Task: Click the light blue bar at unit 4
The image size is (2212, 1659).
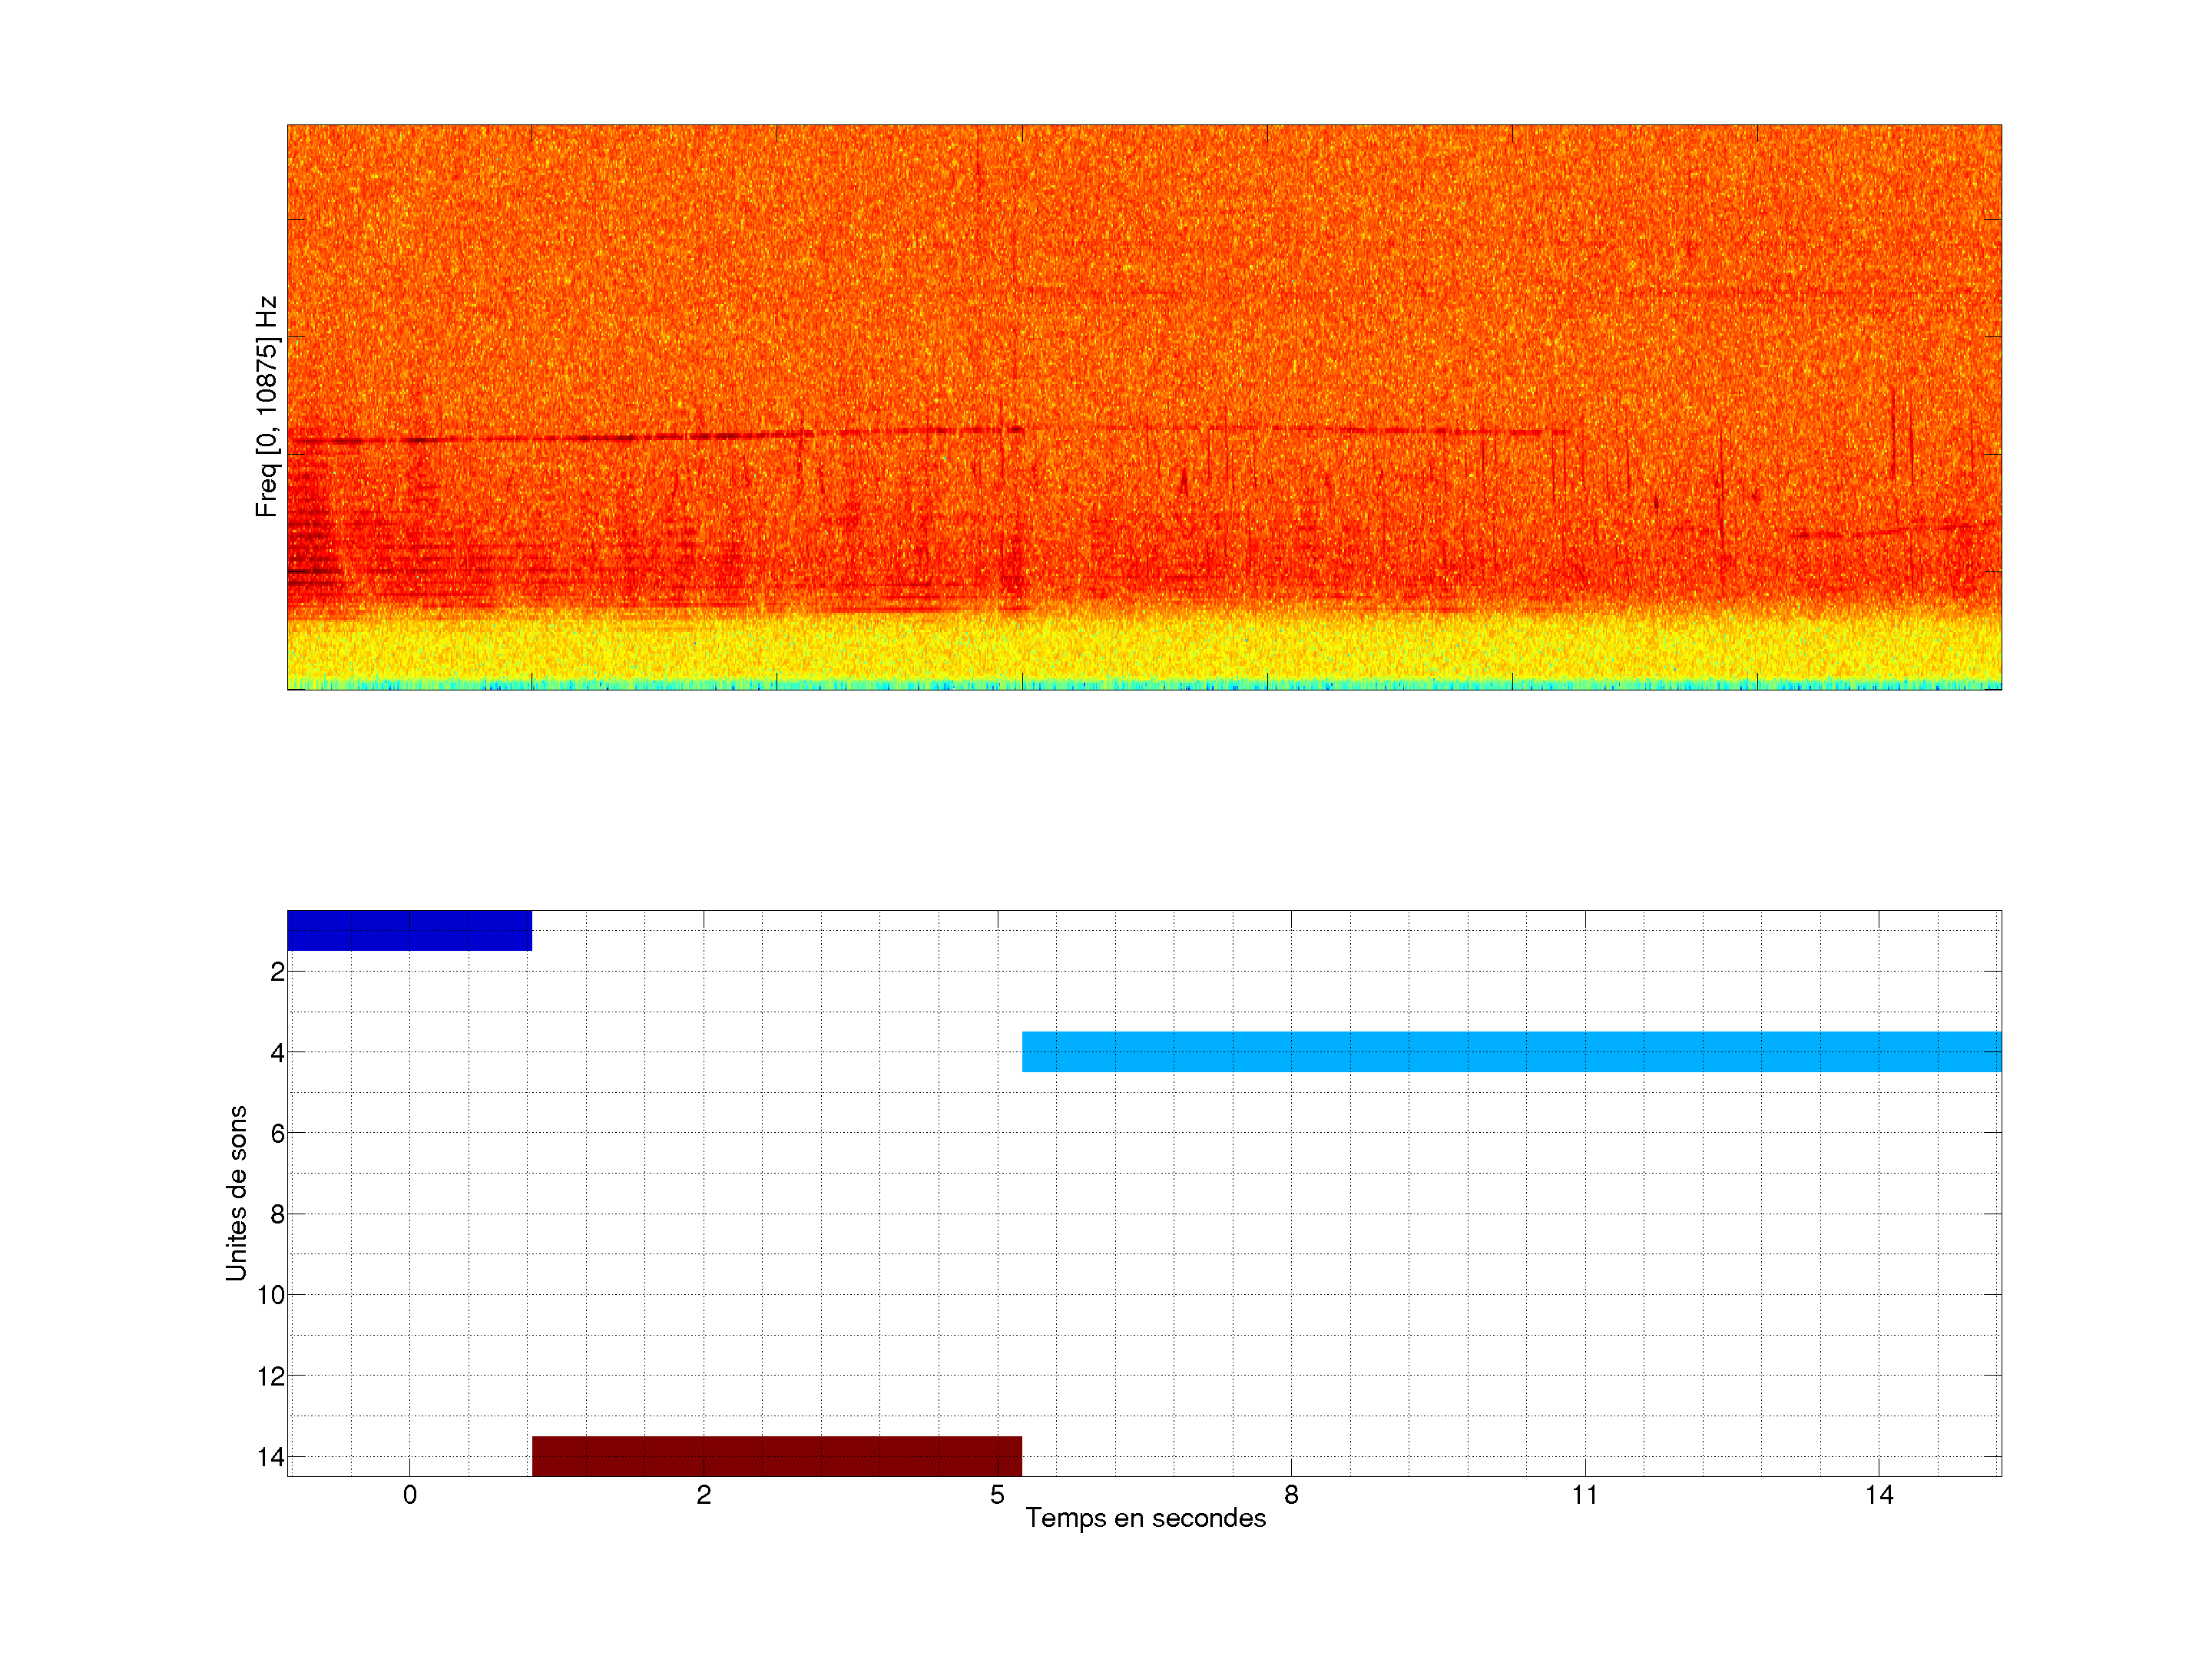Action: (x=1510, y=1051)
